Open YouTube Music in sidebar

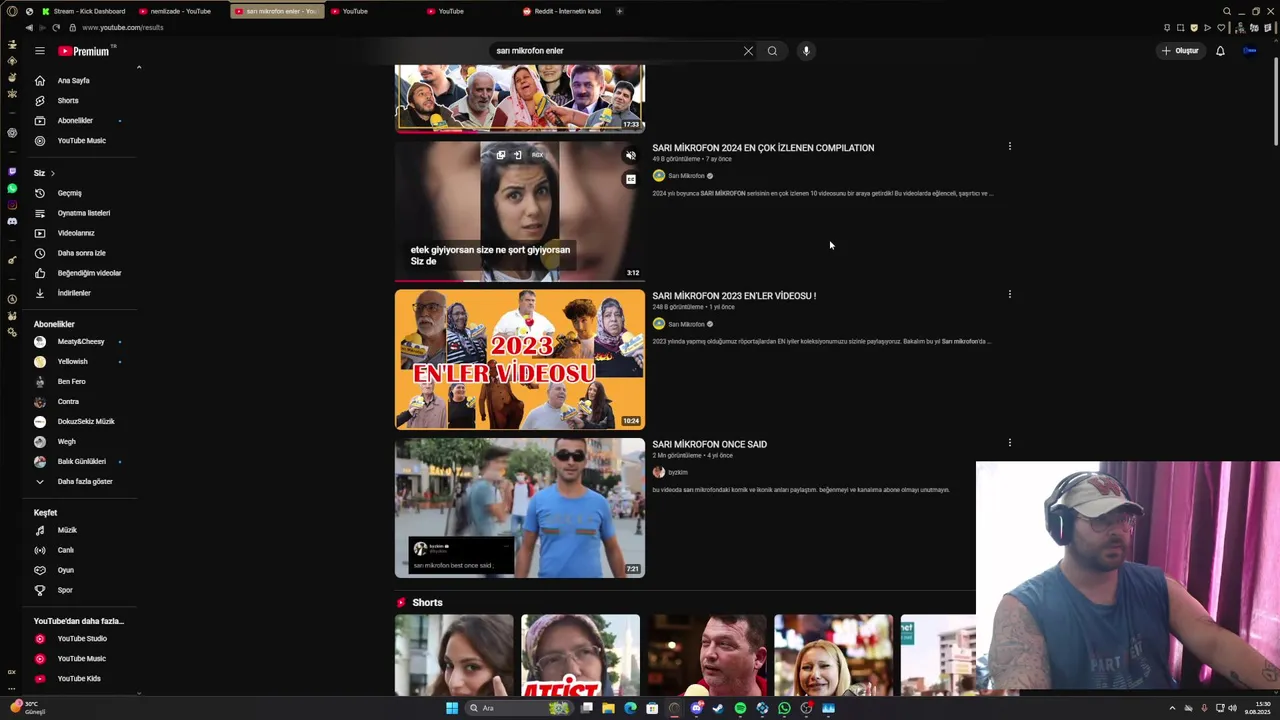coord(81,141)
